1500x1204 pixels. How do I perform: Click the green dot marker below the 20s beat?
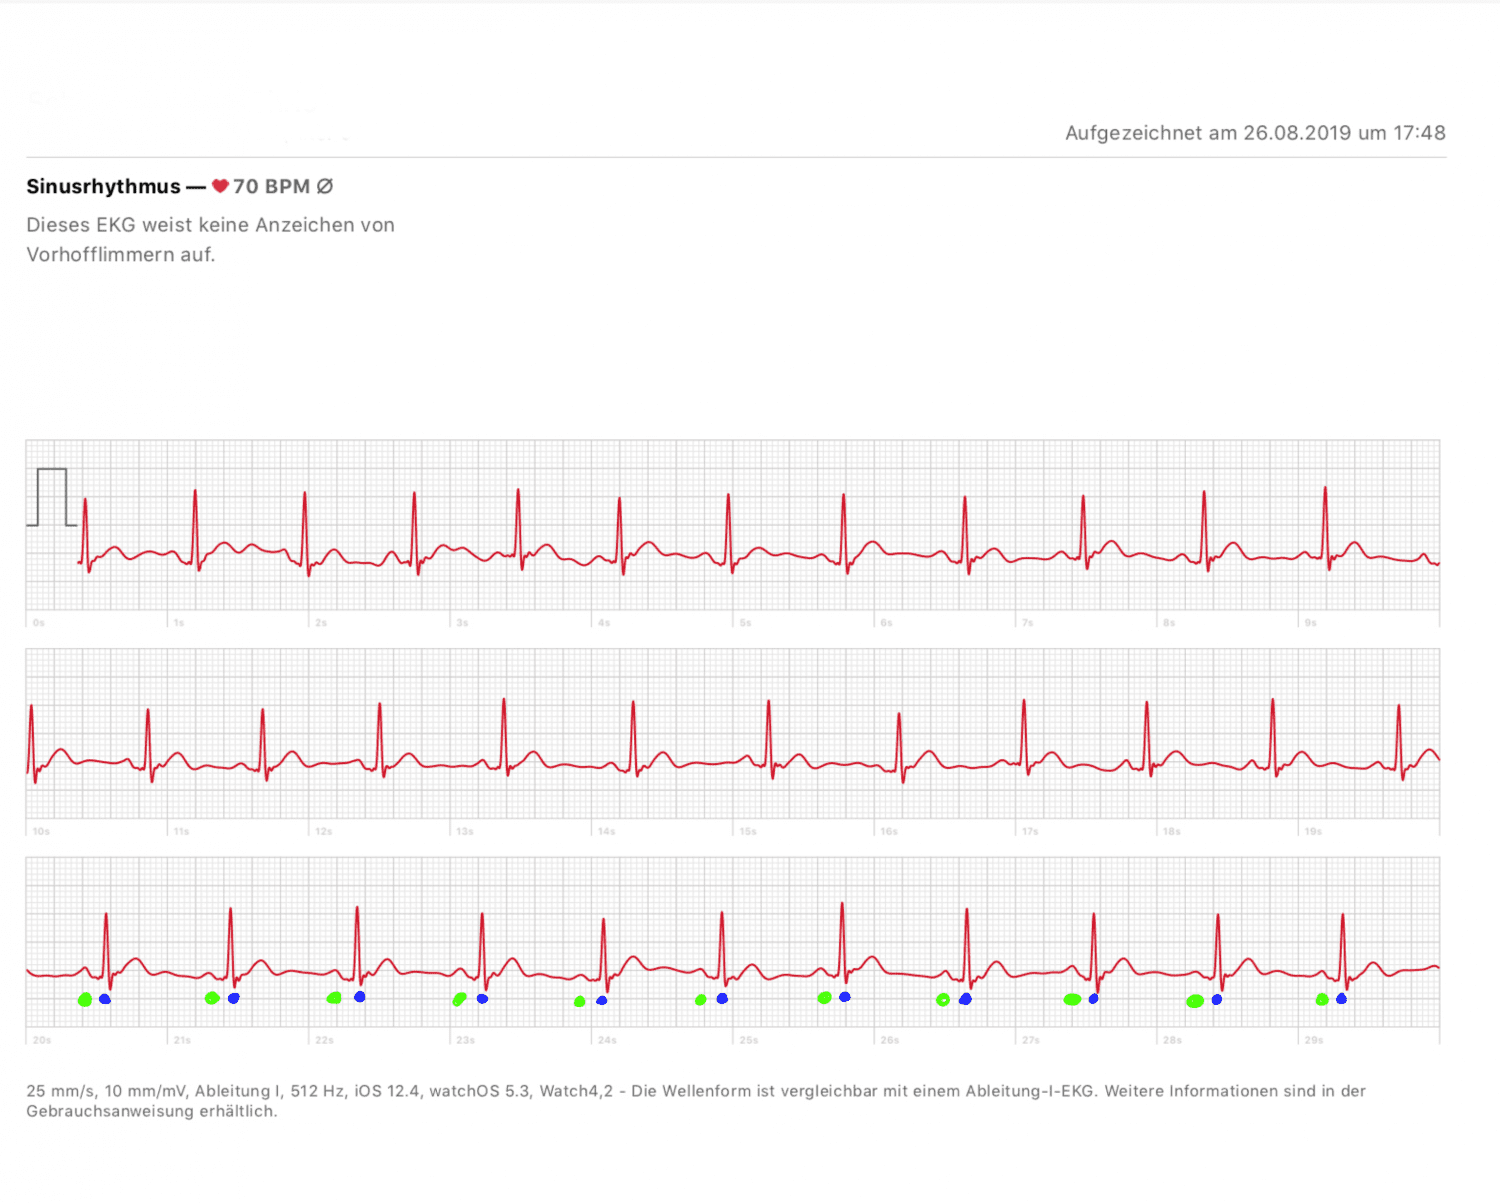tap(86, 999)
